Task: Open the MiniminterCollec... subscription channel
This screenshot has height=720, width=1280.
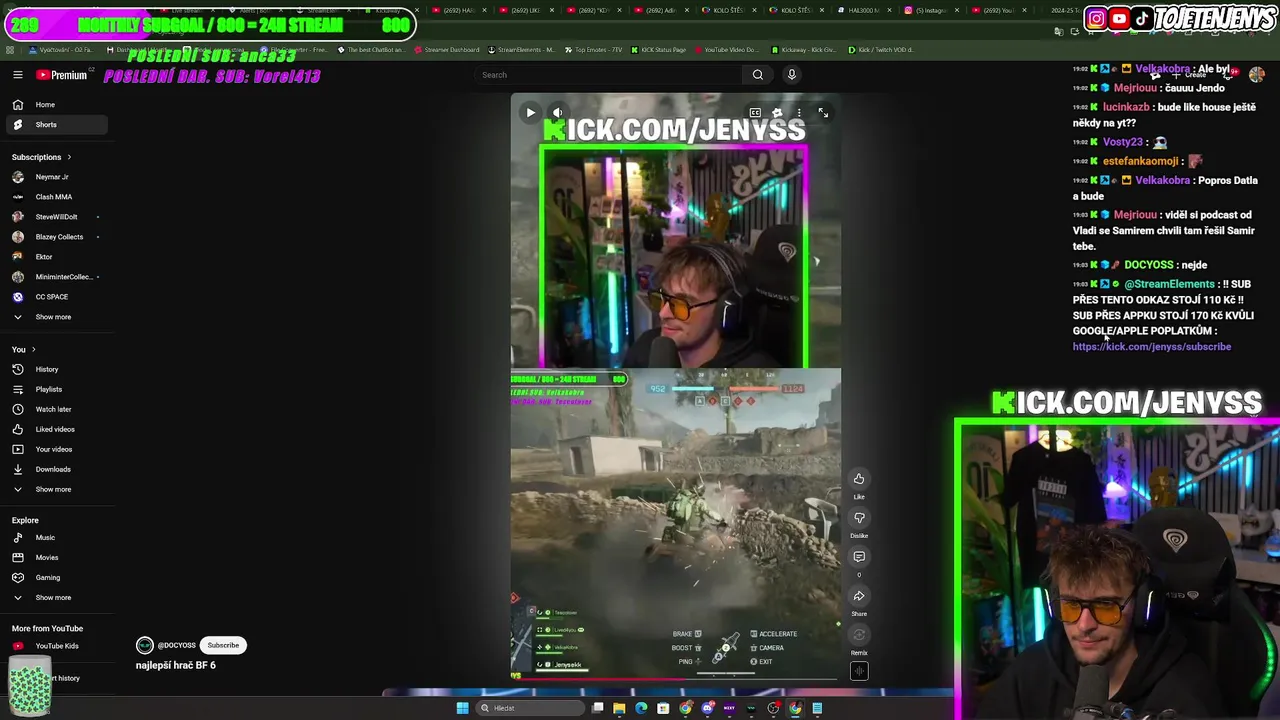Action: click(x=54, y=277)
